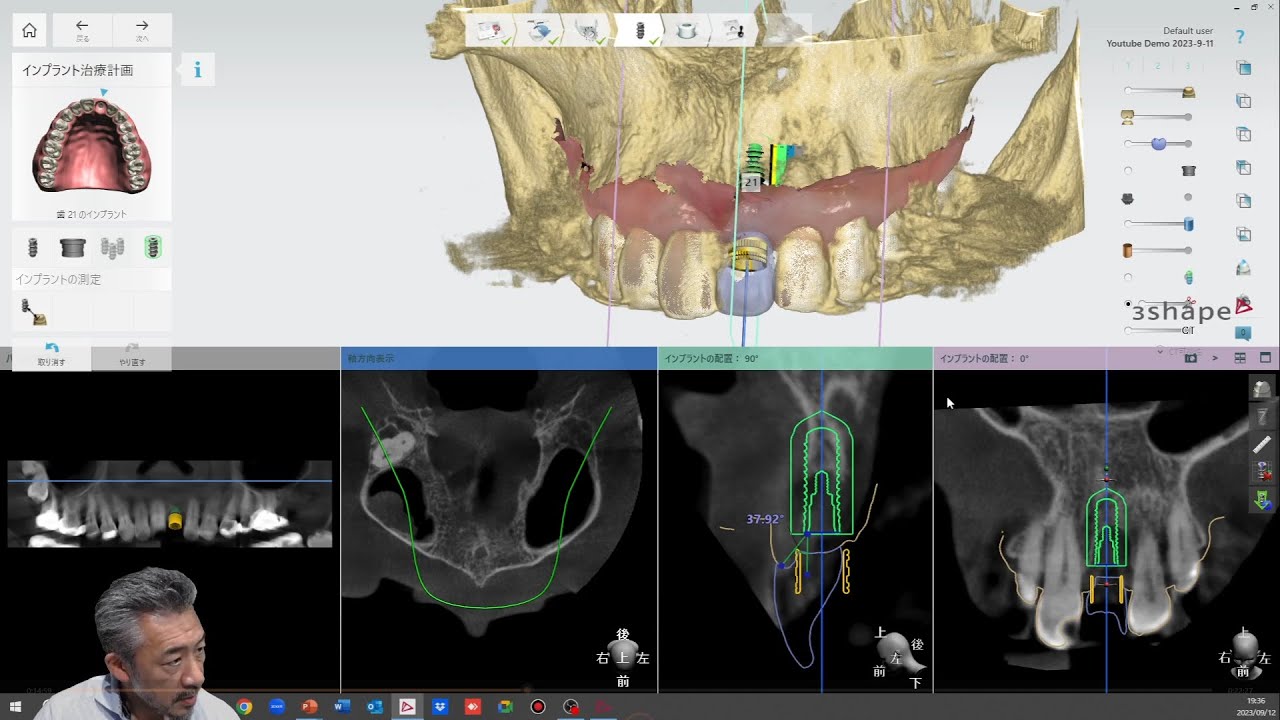Toggle the sleeve visibility radio

point(1128,171)
